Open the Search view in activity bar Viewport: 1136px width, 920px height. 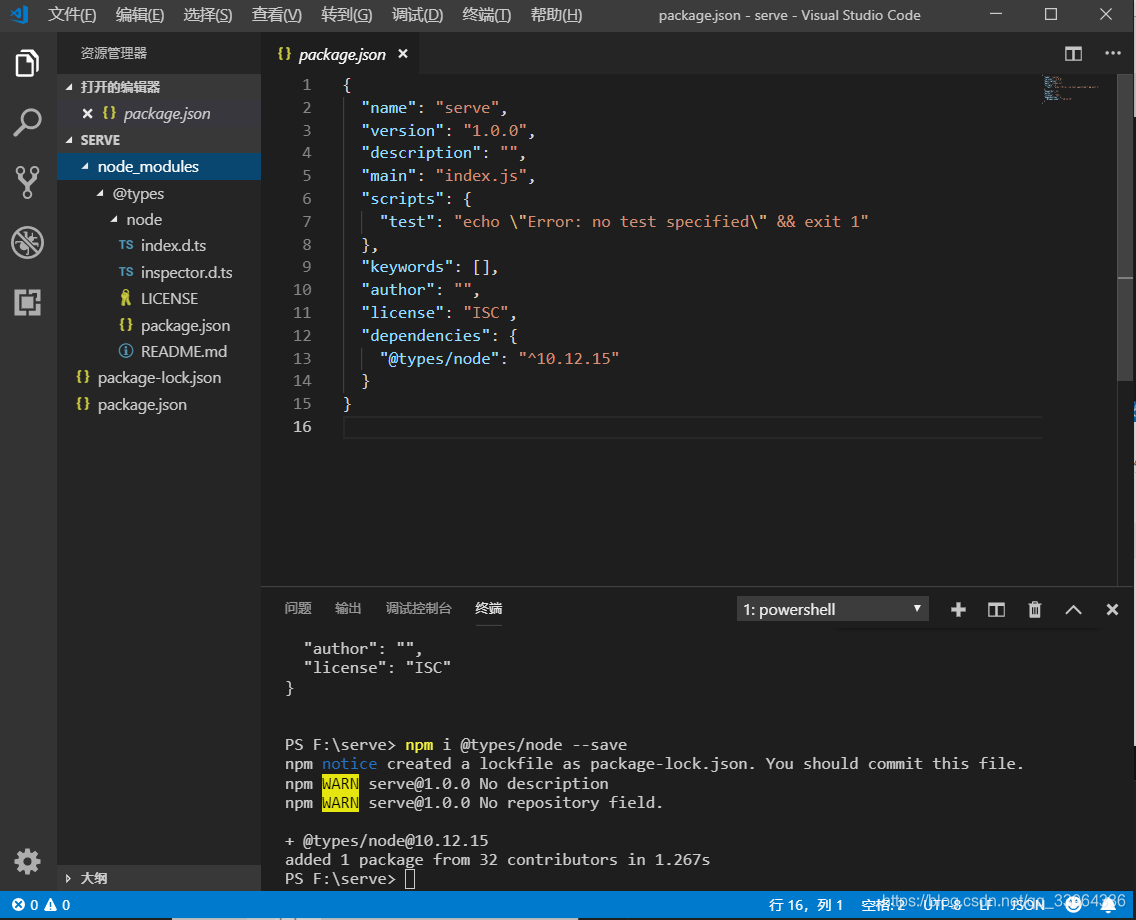[x=28, y=122]
